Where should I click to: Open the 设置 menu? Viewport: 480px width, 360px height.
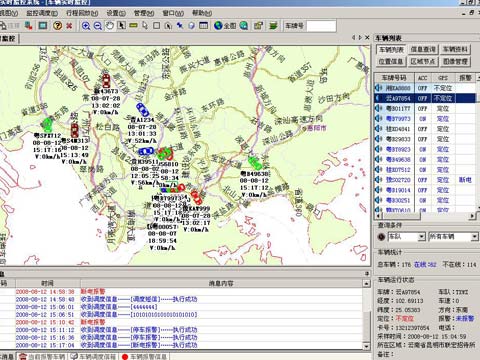coord(116,13)
